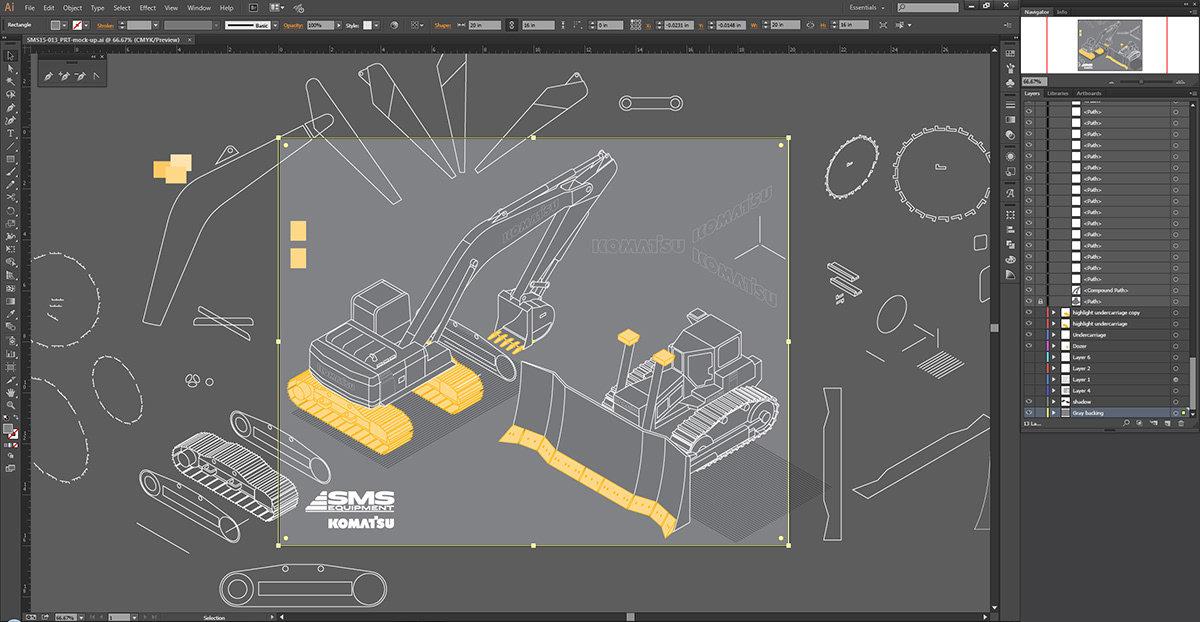Image resolution: width=1200 pixels, height=622 pixels.
Task: Show the hidden Layer 1
Action: [1028, 380]
